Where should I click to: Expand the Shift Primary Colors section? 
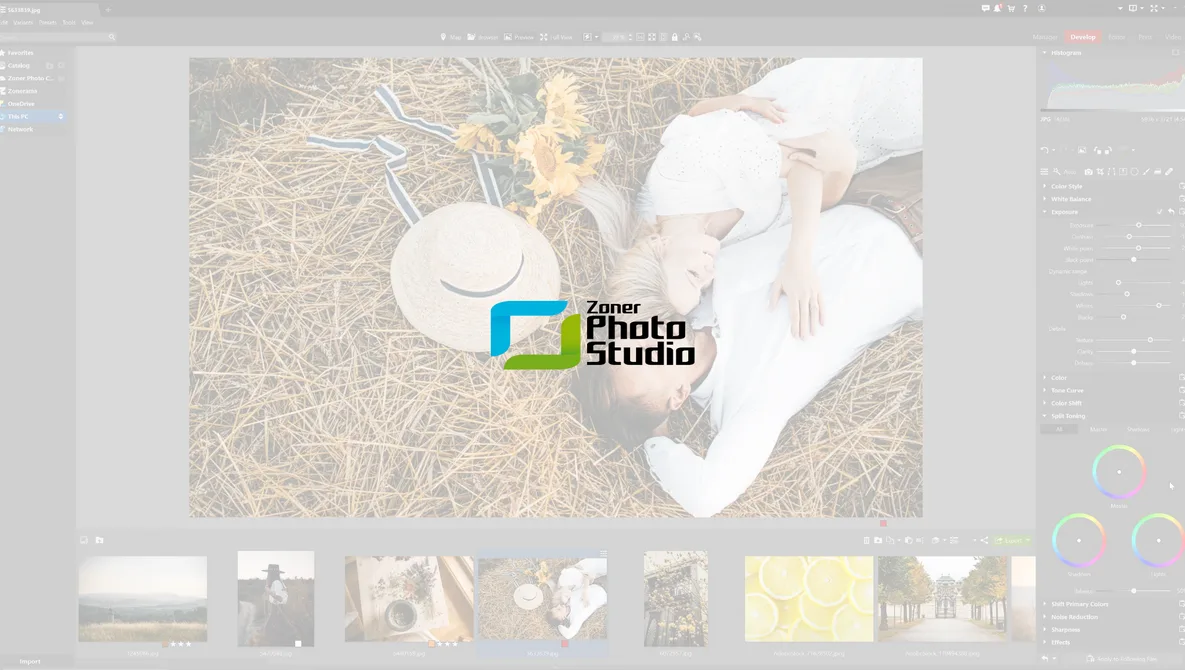pyautogui.click(x=1079, y=604)
